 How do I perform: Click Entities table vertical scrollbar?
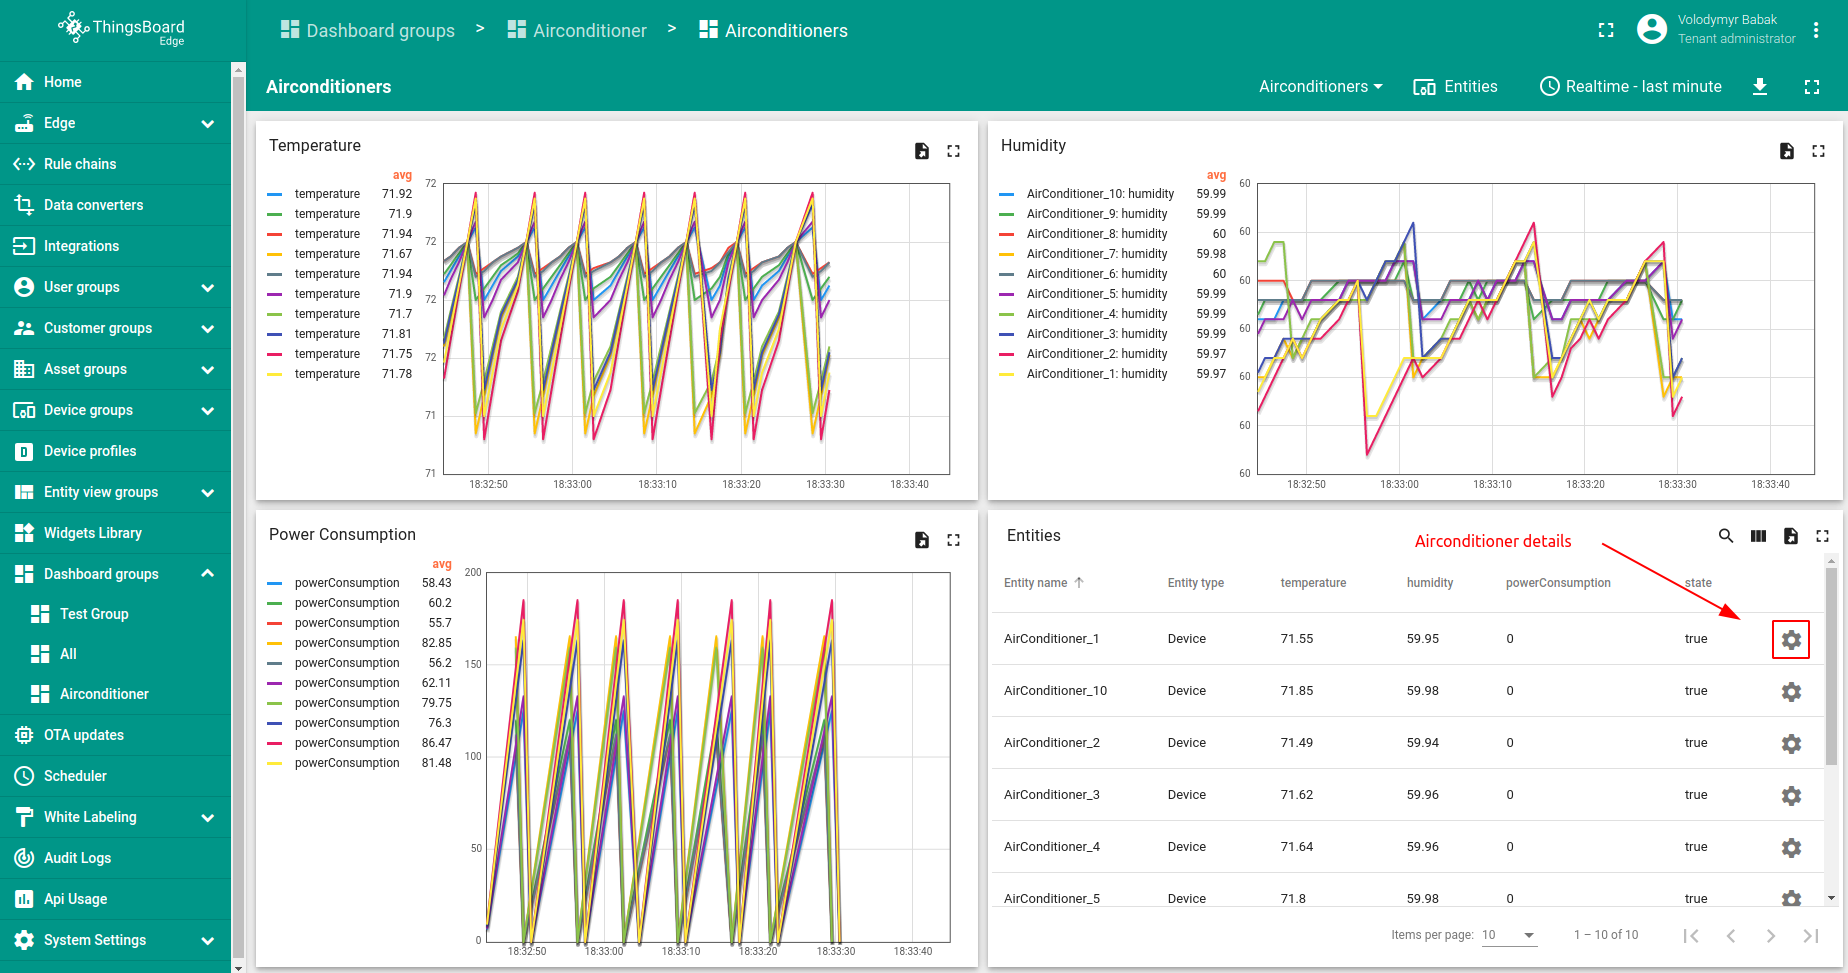coord(1831,666)
